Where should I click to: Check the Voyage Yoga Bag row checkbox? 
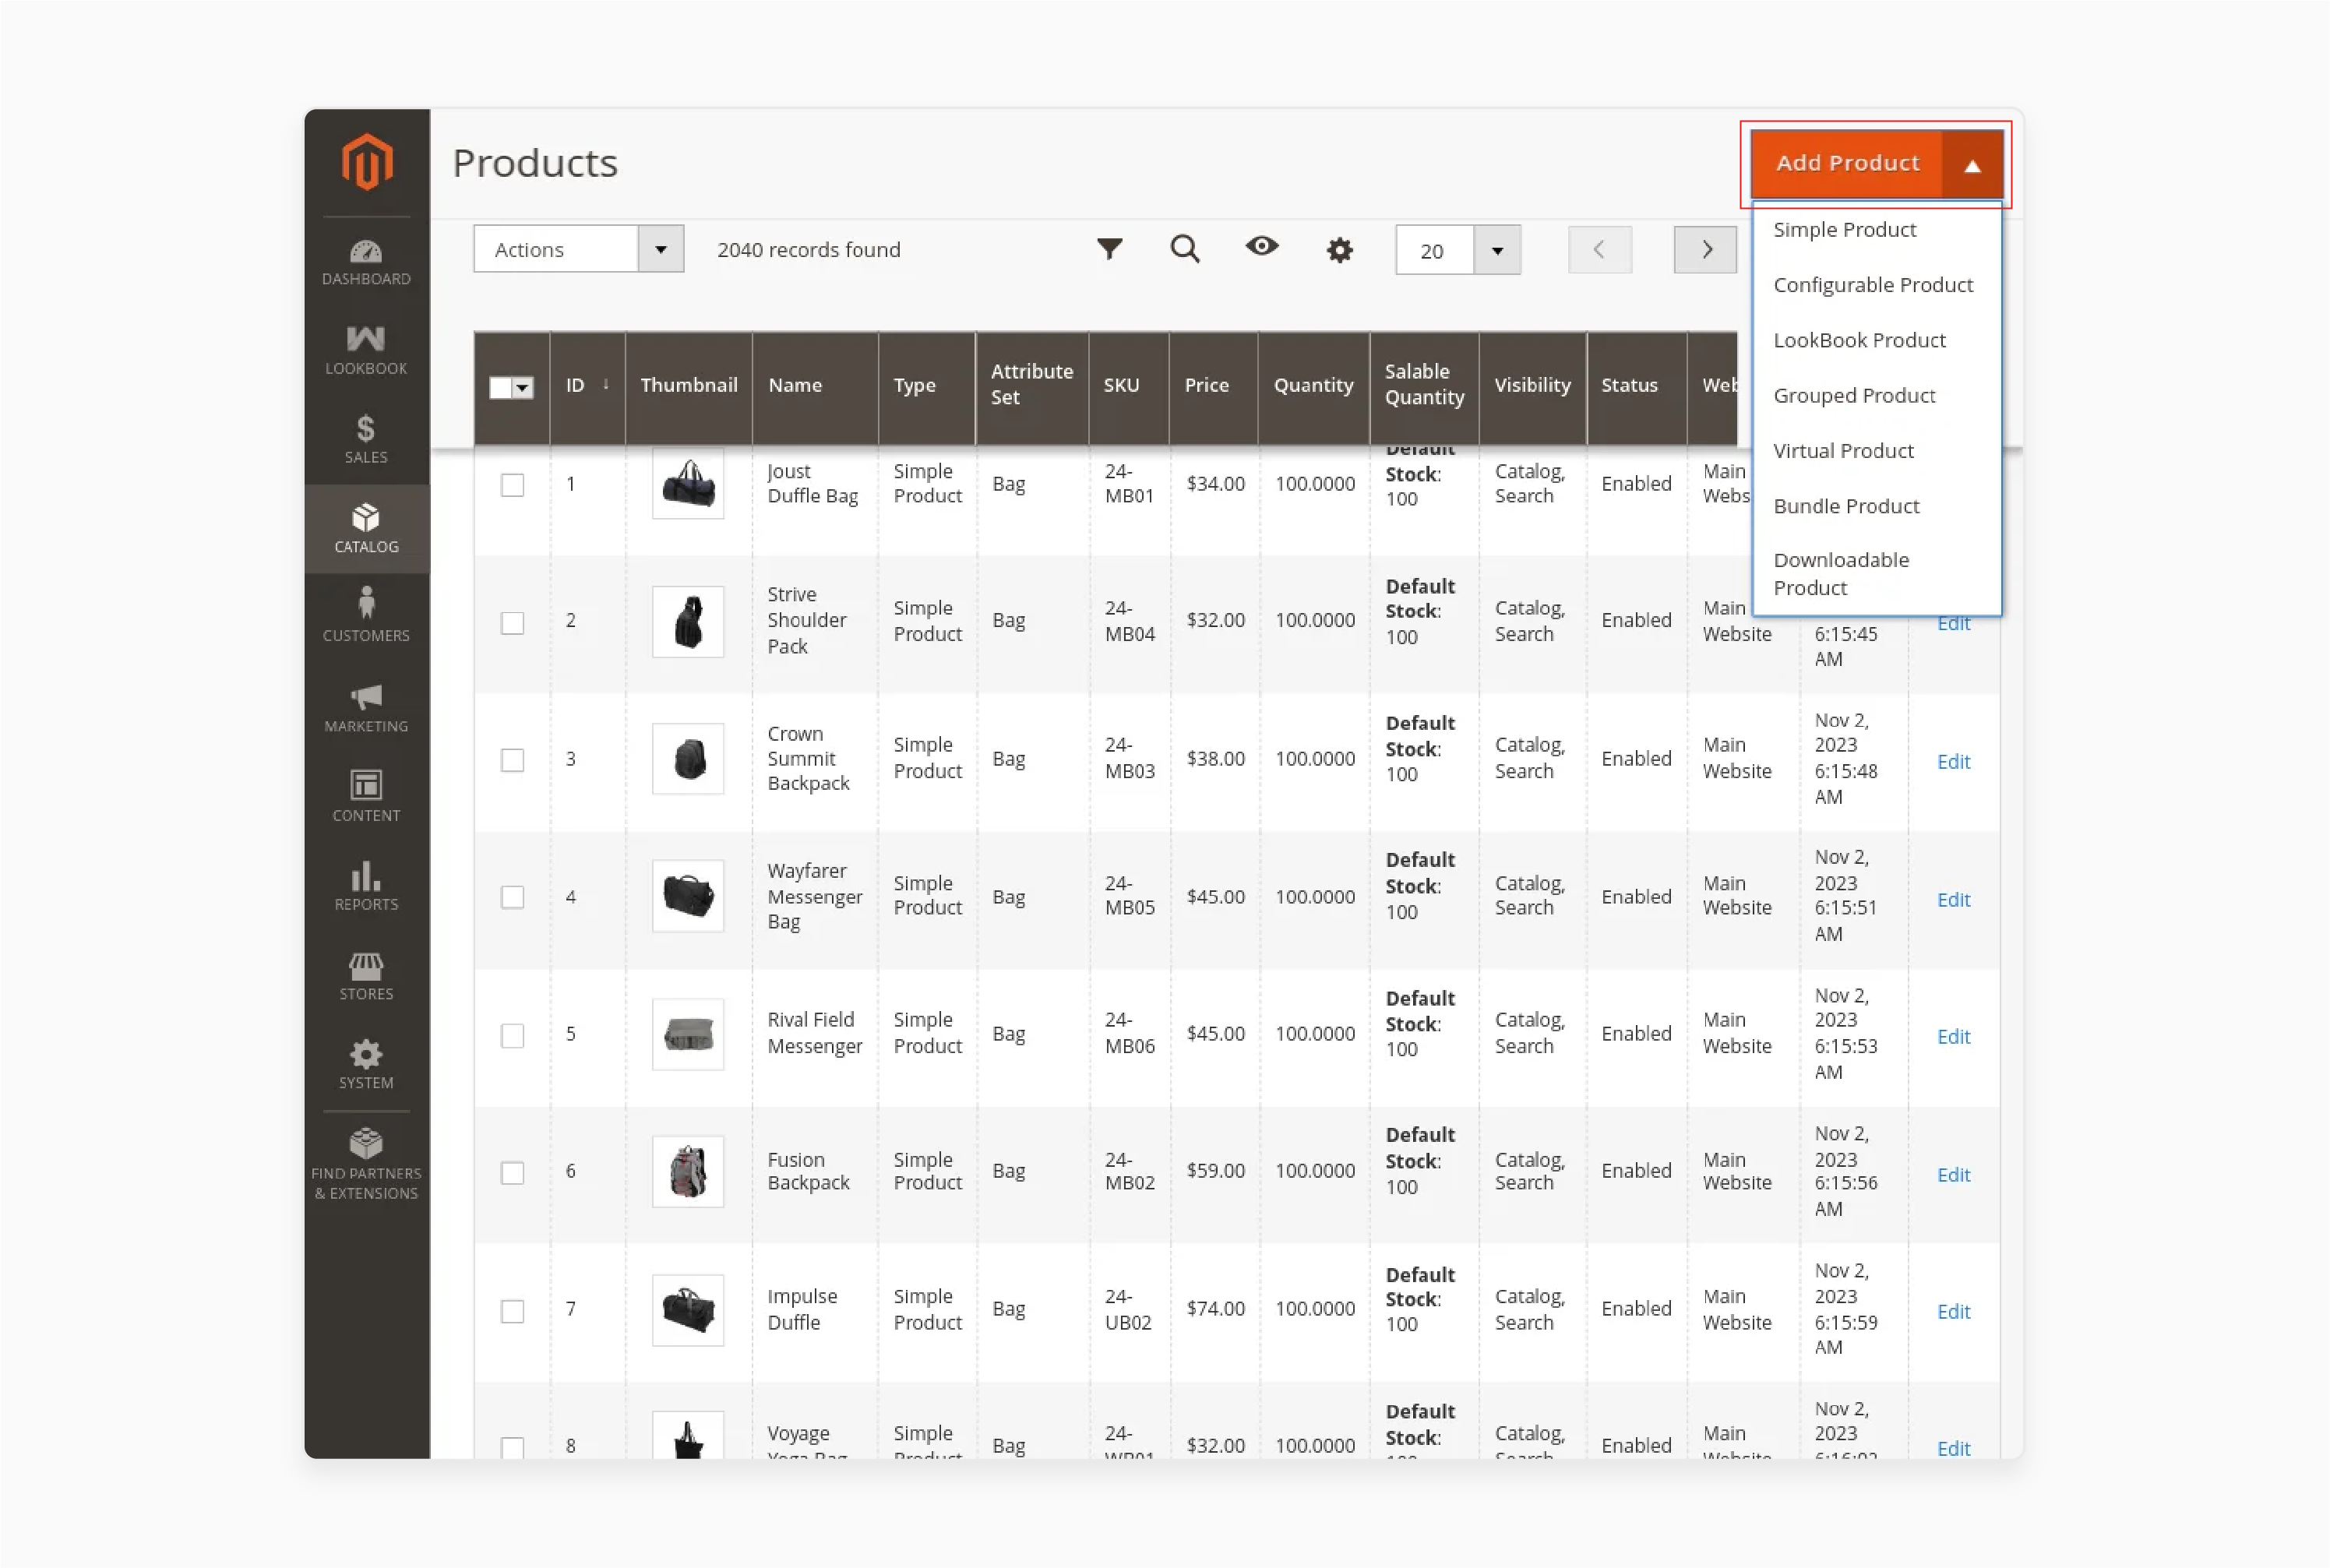tap(512, 1448)
